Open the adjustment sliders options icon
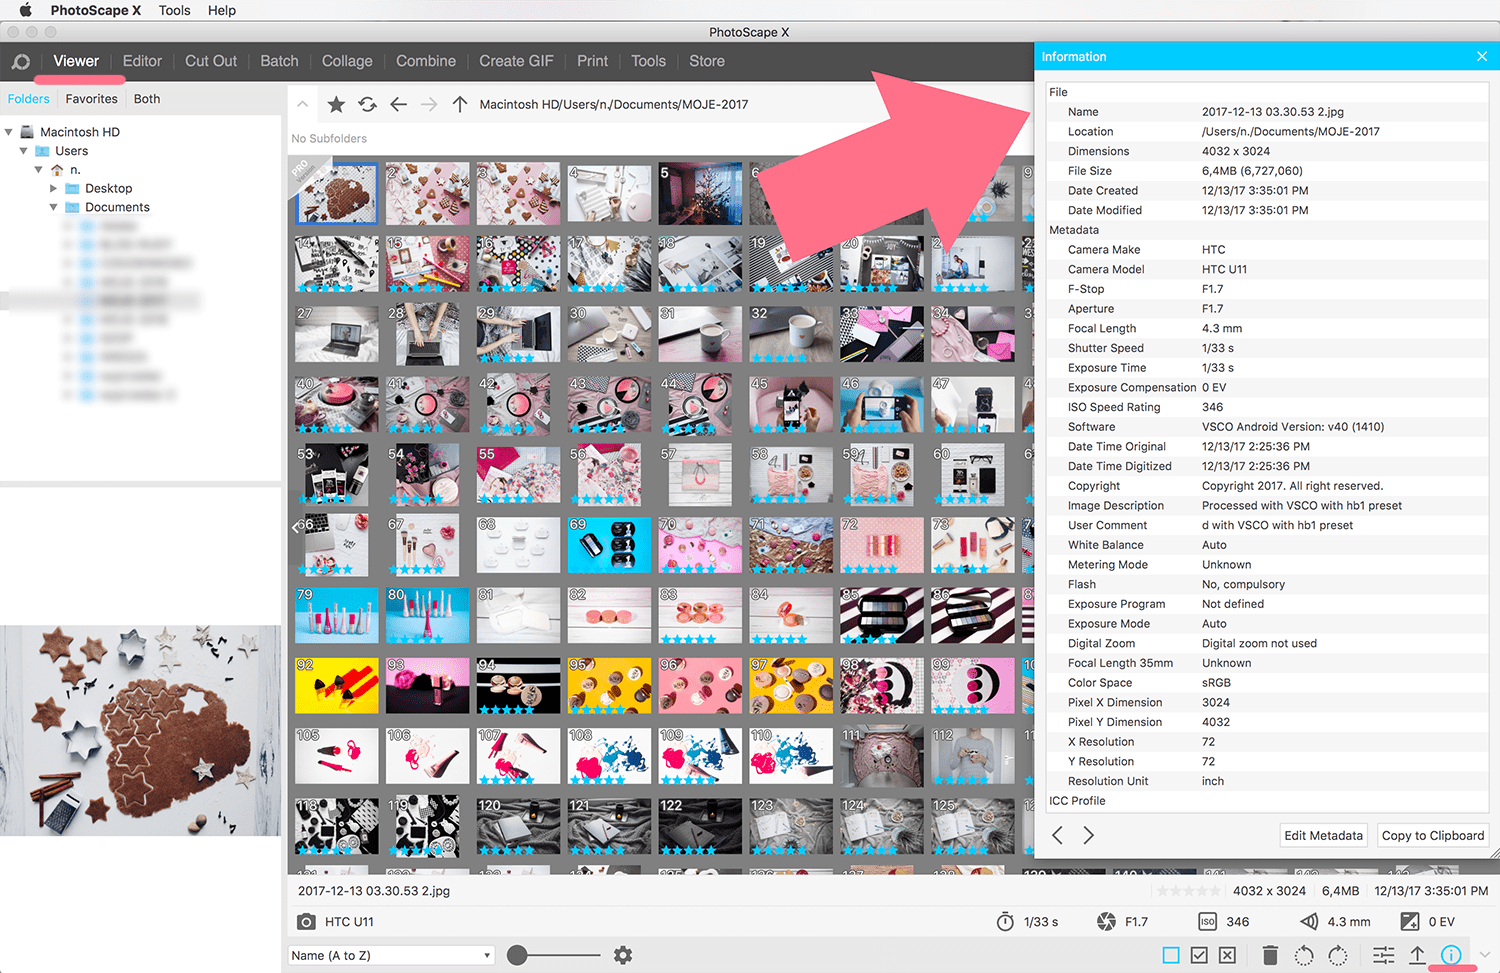1500x973 pixels. pos(1384,955)
